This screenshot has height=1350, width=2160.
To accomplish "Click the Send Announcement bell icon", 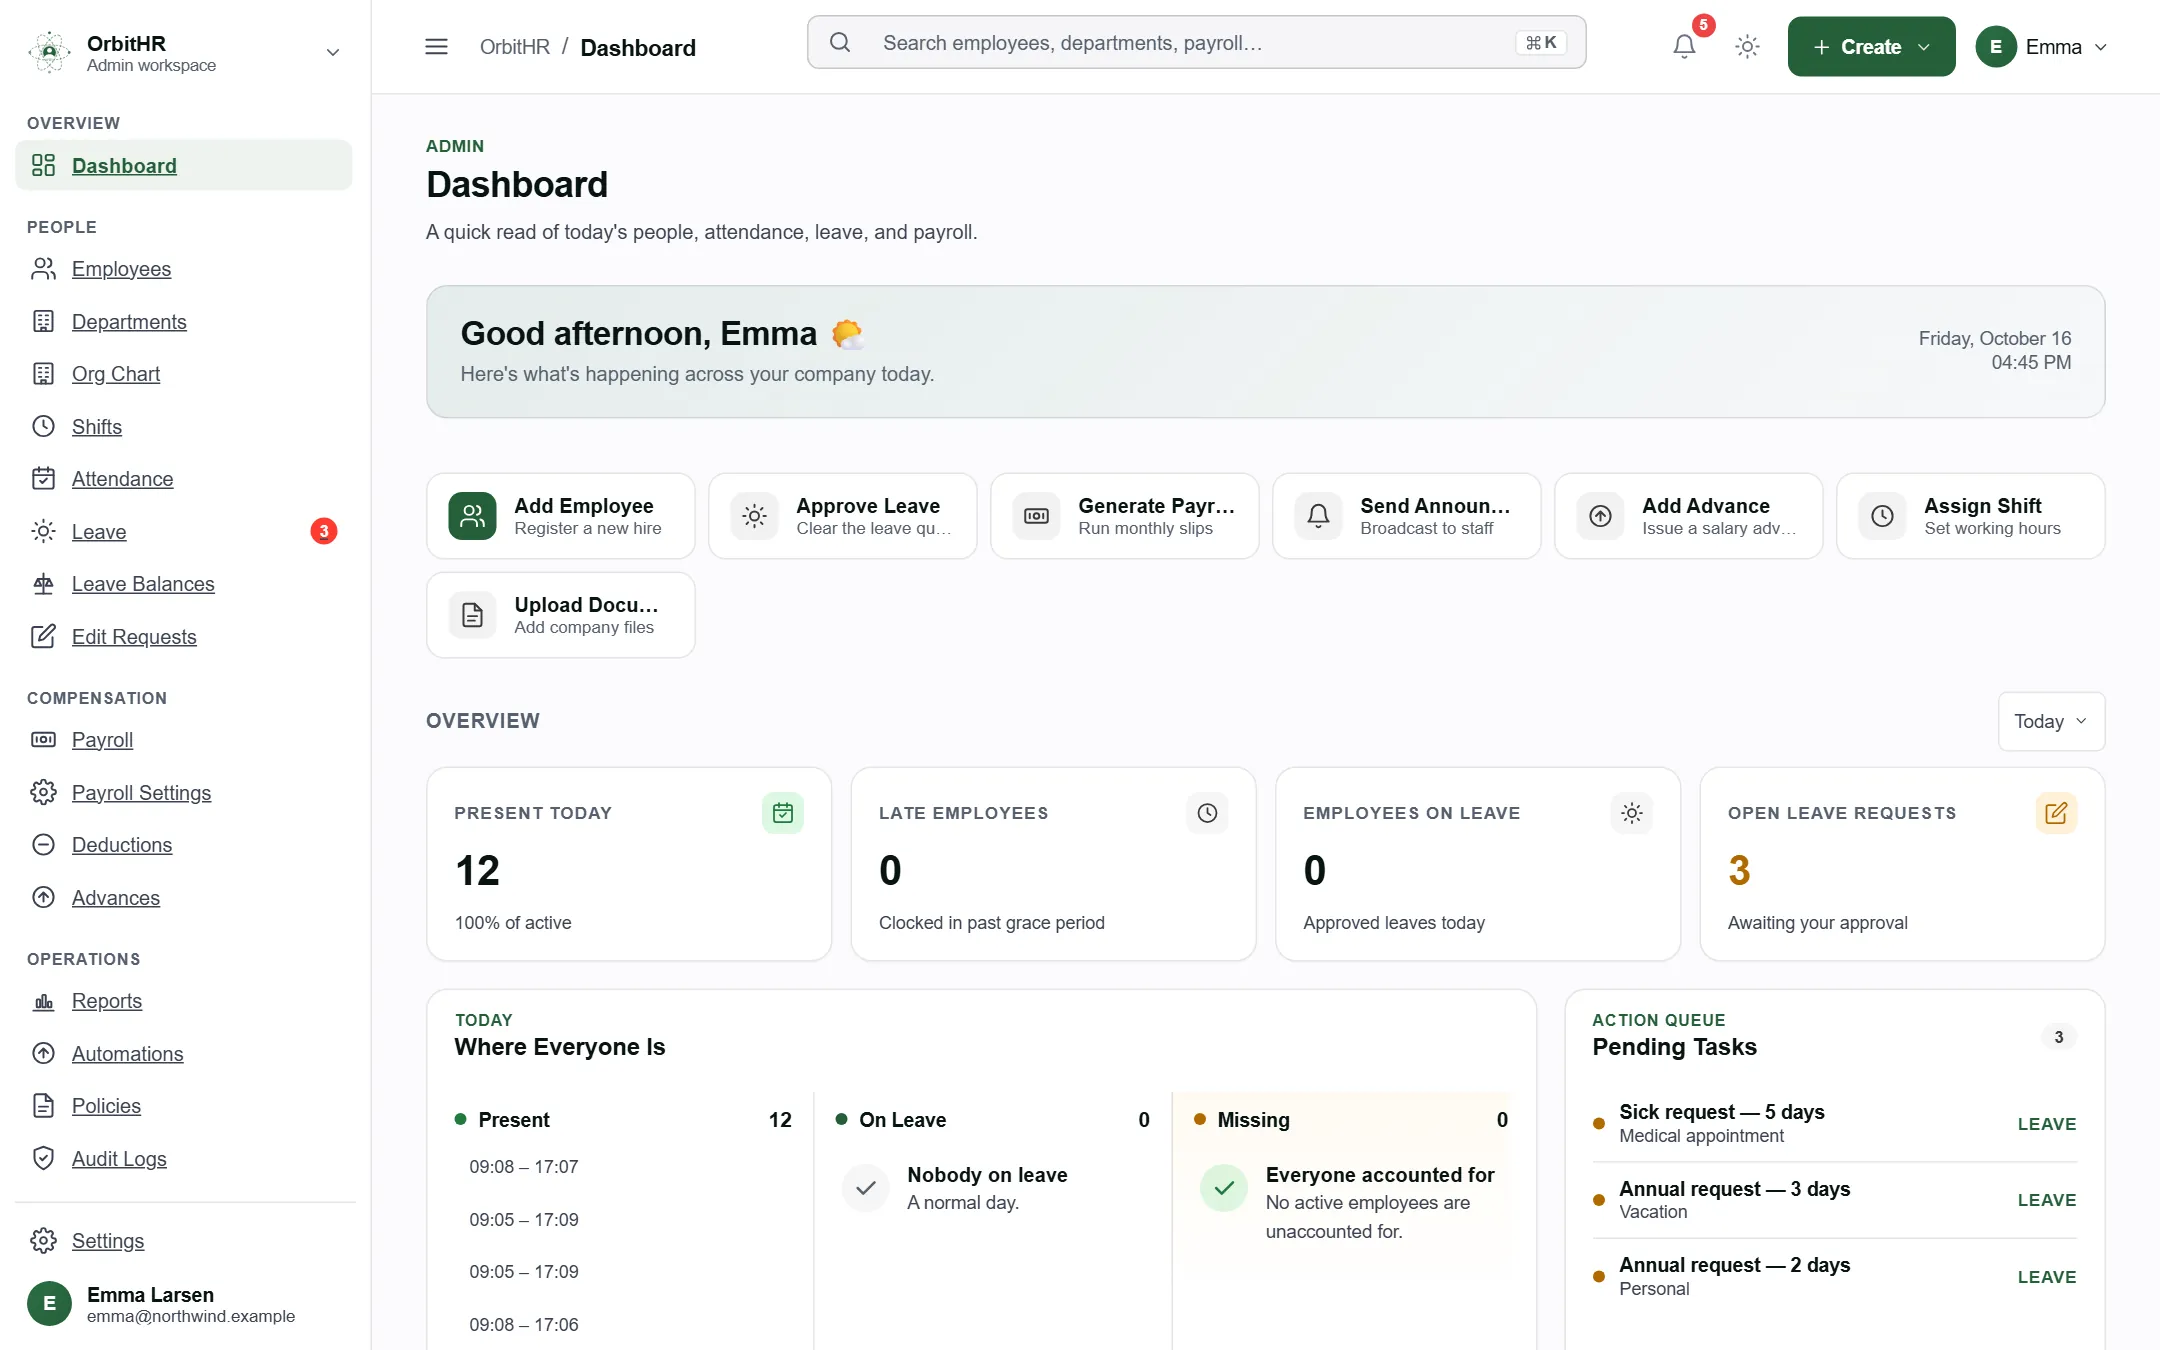I will pos(1318,516).
